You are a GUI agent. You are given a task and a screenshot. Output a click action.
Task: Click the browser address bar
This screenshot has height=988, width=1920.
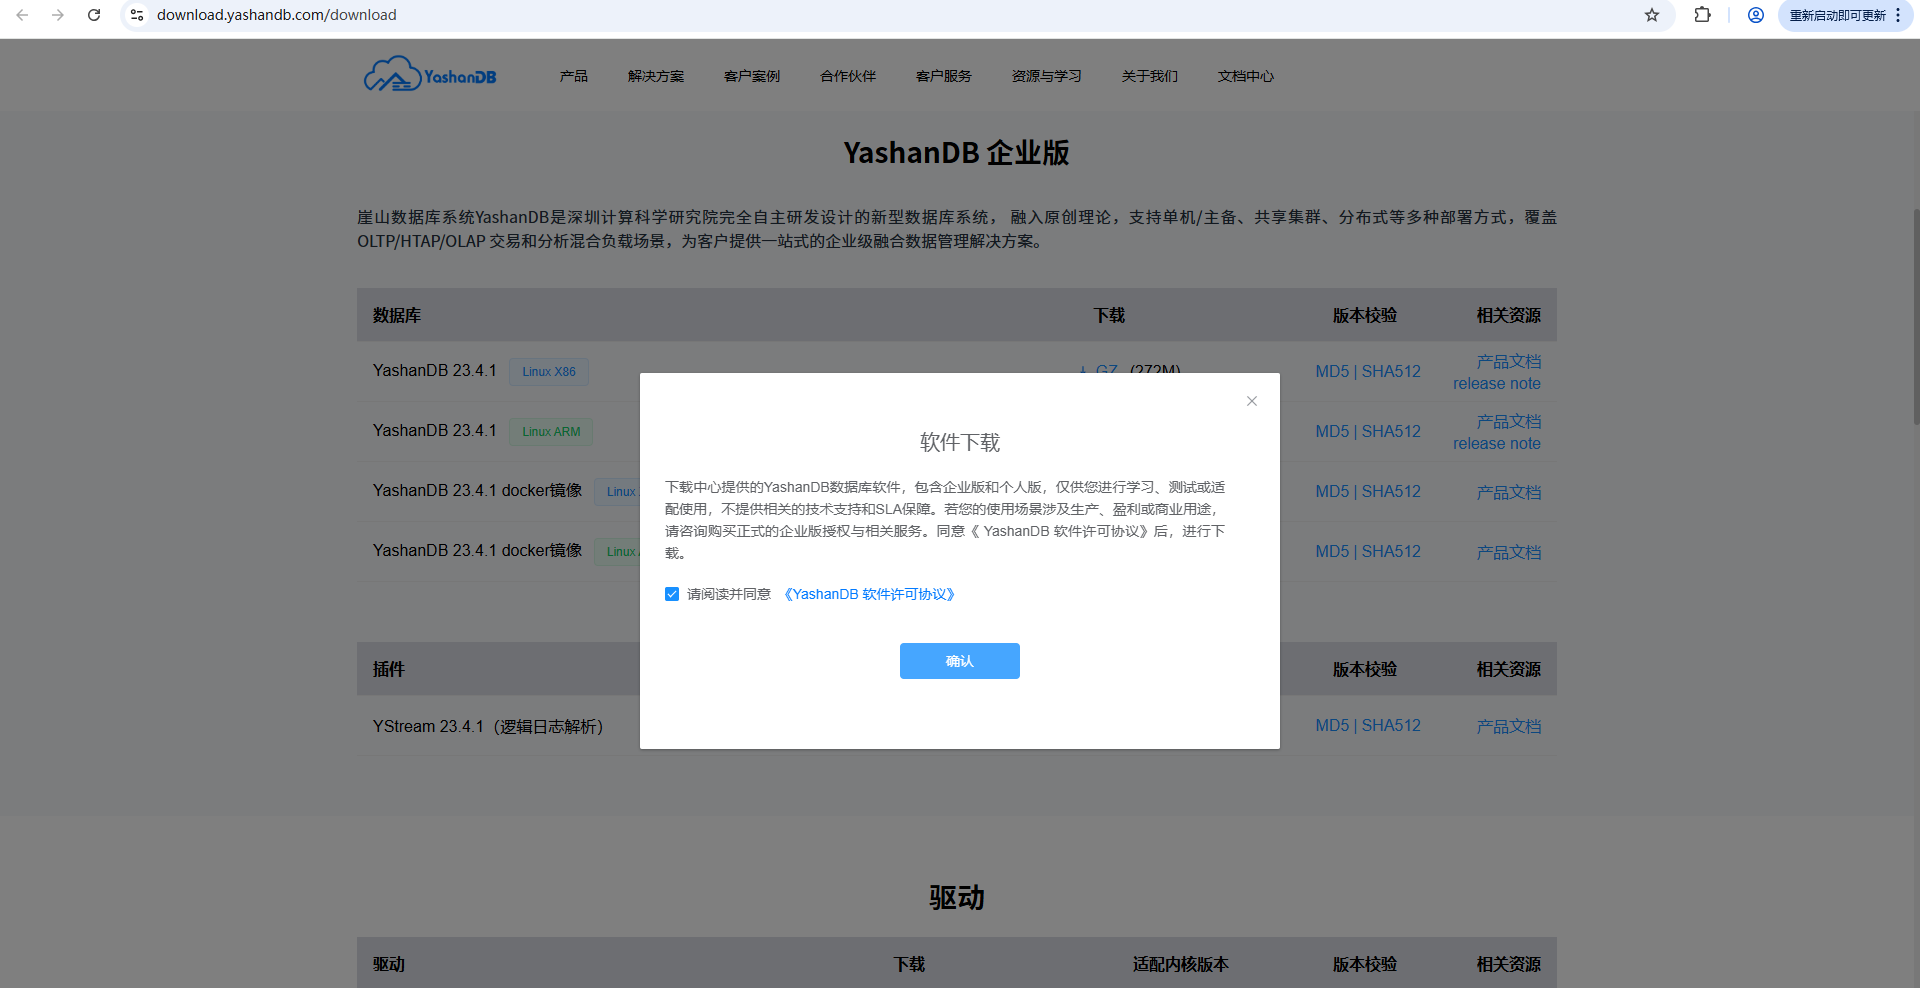click(x=400, y=15)
